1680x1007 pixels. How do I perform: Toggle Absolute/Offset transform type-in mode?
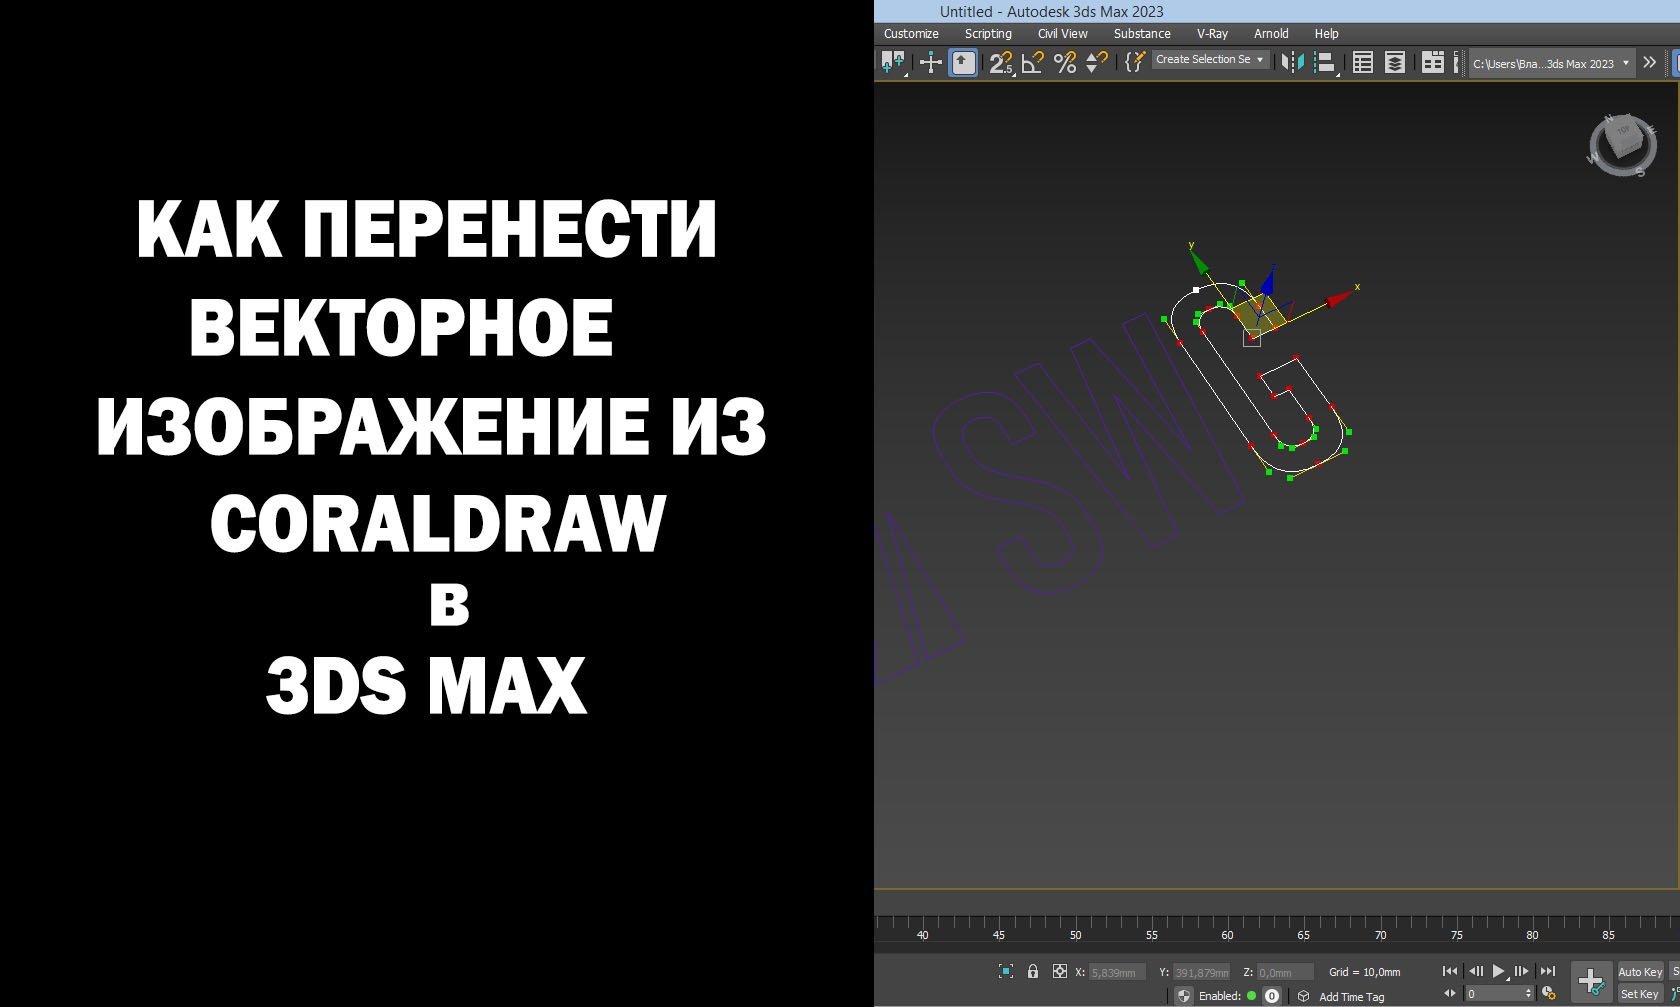coord(1060,971)
